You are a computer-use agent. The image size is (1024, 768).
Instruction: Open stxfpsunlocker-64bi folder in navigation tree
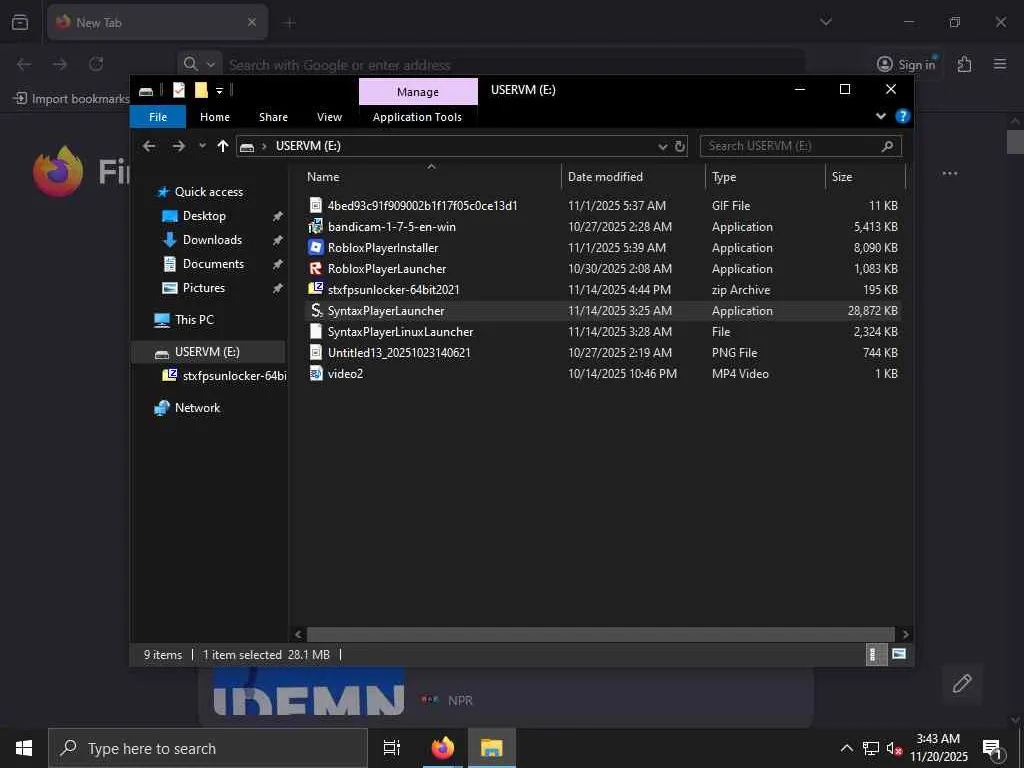point(234,376)
